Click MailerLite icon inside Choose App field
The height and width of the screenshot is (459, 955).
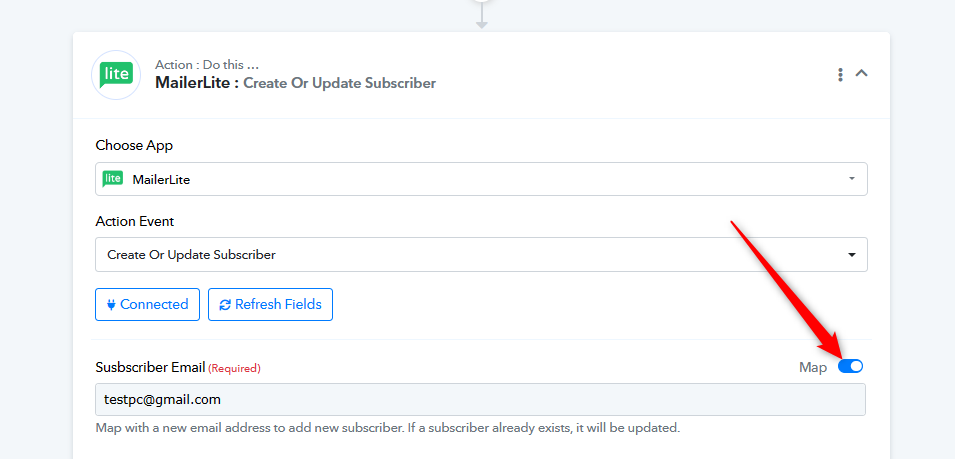113,179
